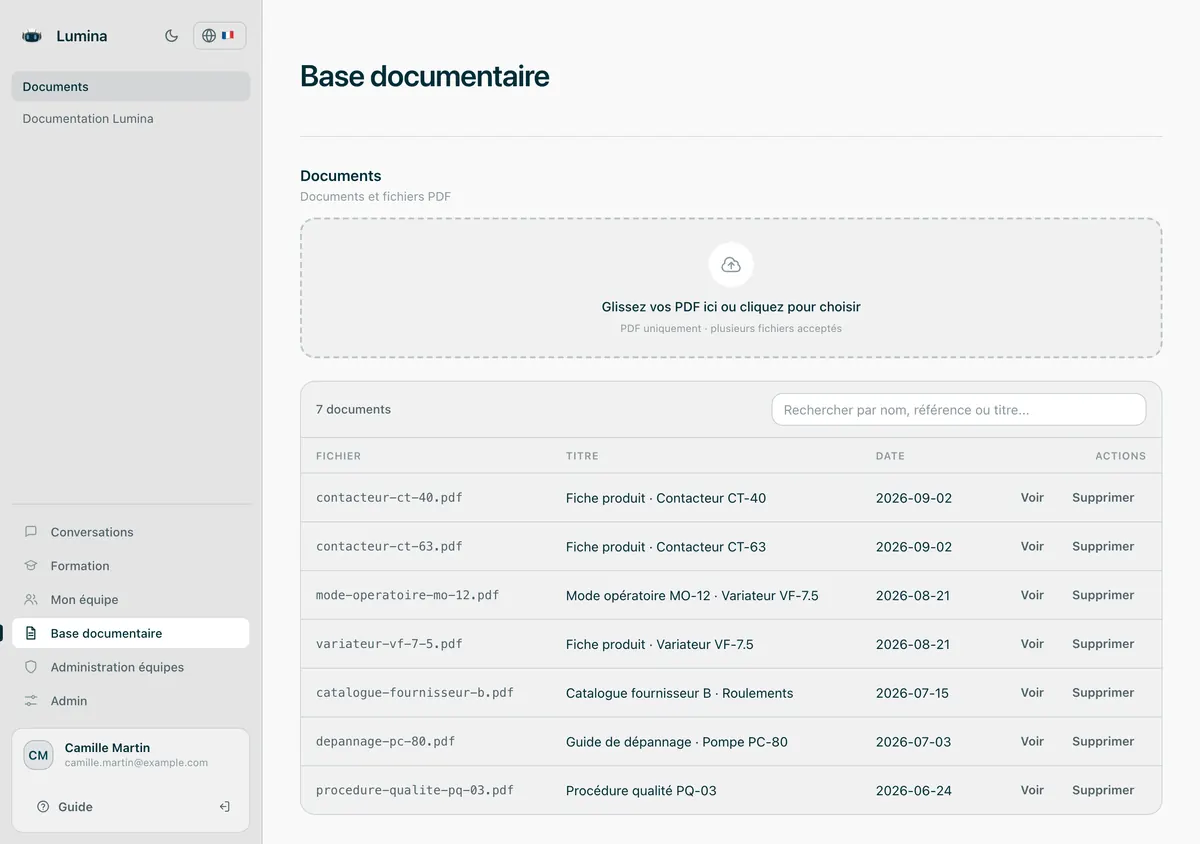The height and width of the screenshot is (844, 1200).
Task: Click the Conversations chat bubble icon
Action: (x=31, y=532)
